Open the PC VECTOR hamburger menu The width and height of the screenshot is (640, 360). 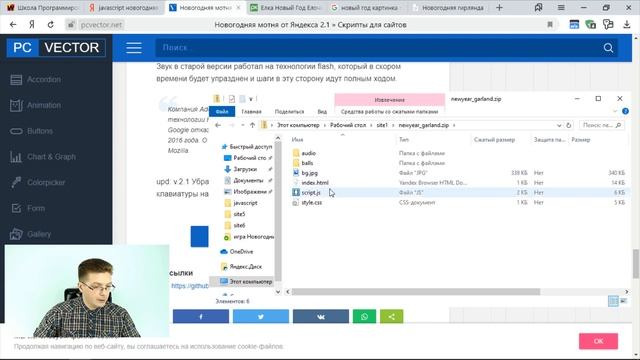point(133,48)
